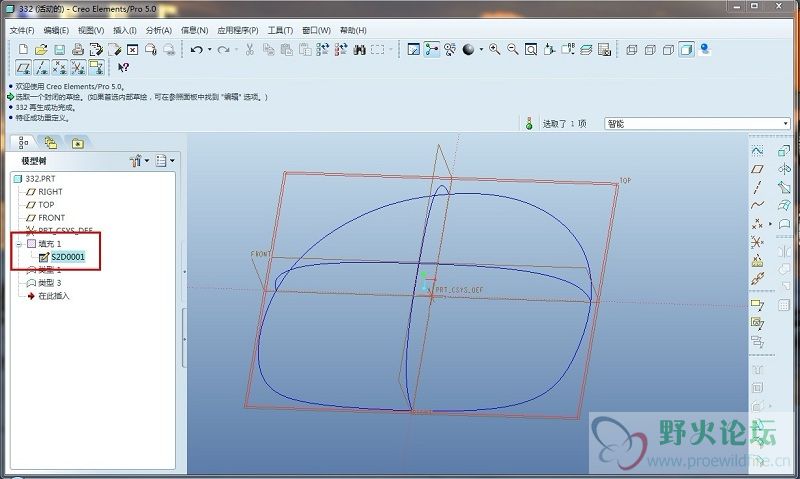Toggle coordinate system display
This screenshot has height=479, width=800.
78,67
